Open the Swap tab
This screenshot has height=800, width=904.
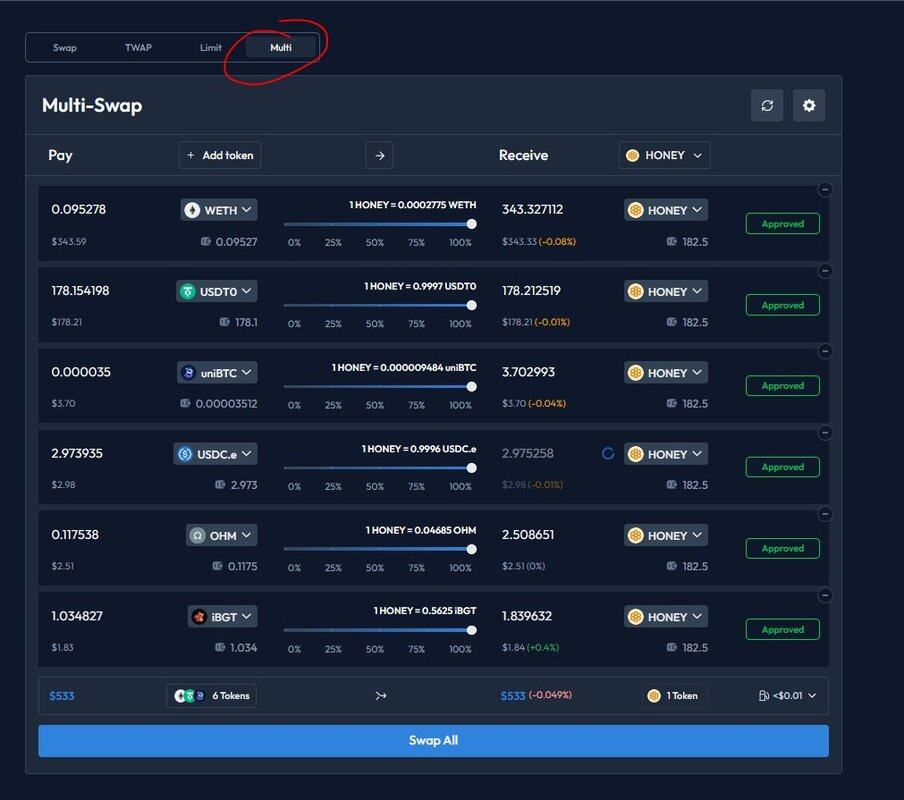point(65,47)
